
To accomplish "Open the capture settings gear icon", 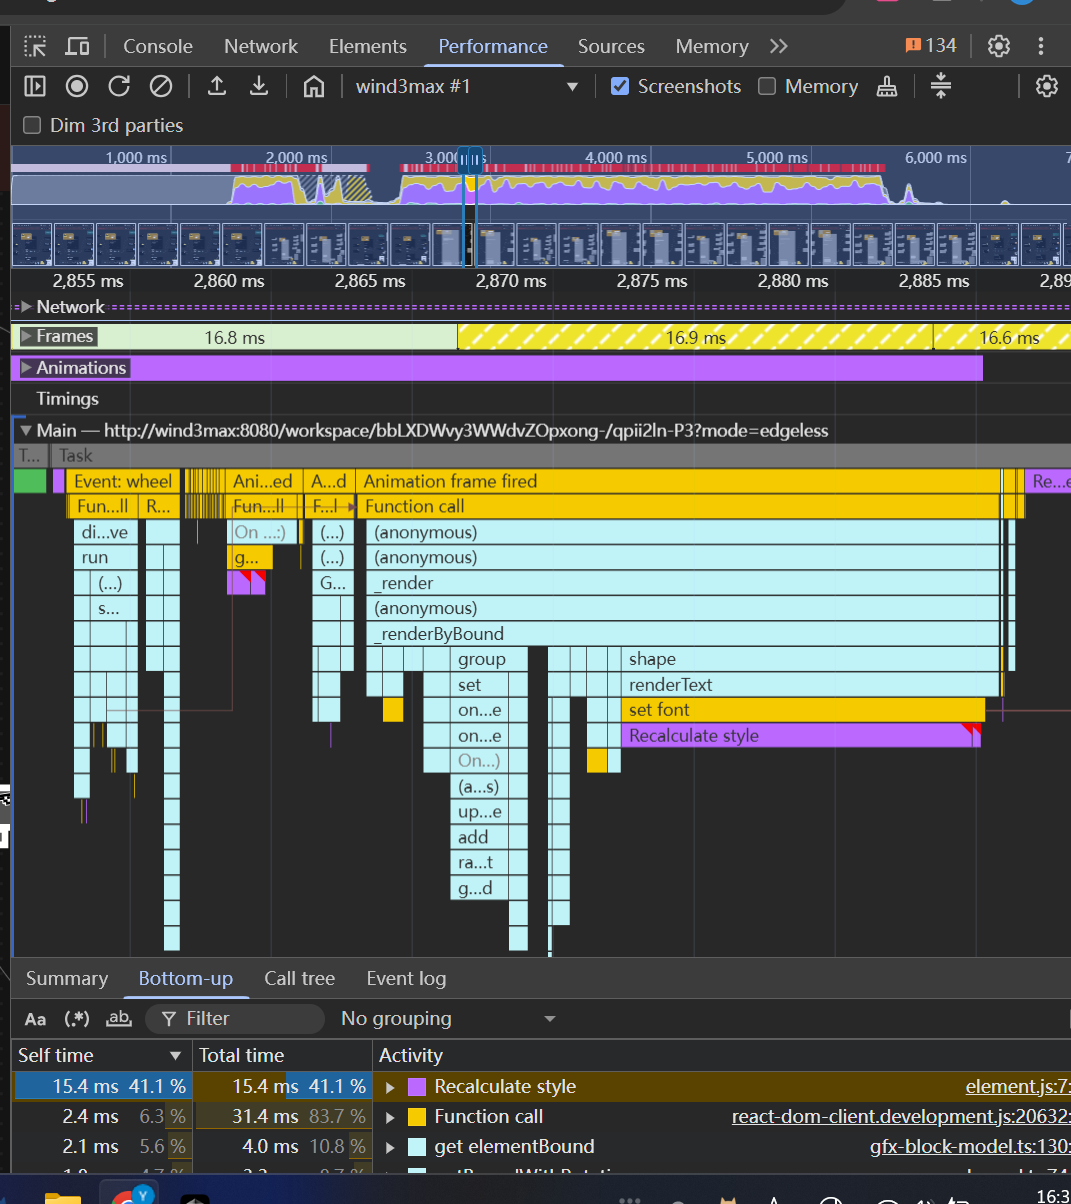I will pyautogui.click(x=1046, y=86).
